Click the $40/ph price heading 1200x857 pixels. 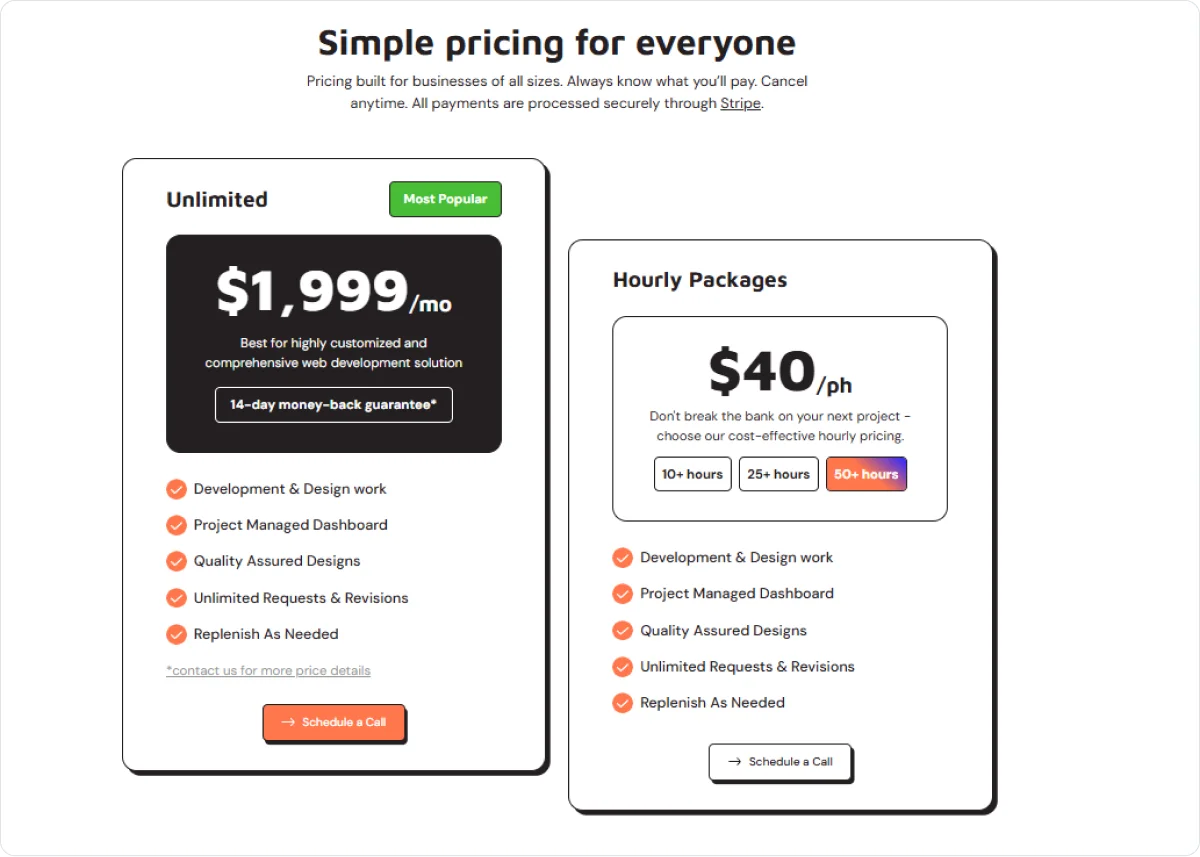point(780,372)
